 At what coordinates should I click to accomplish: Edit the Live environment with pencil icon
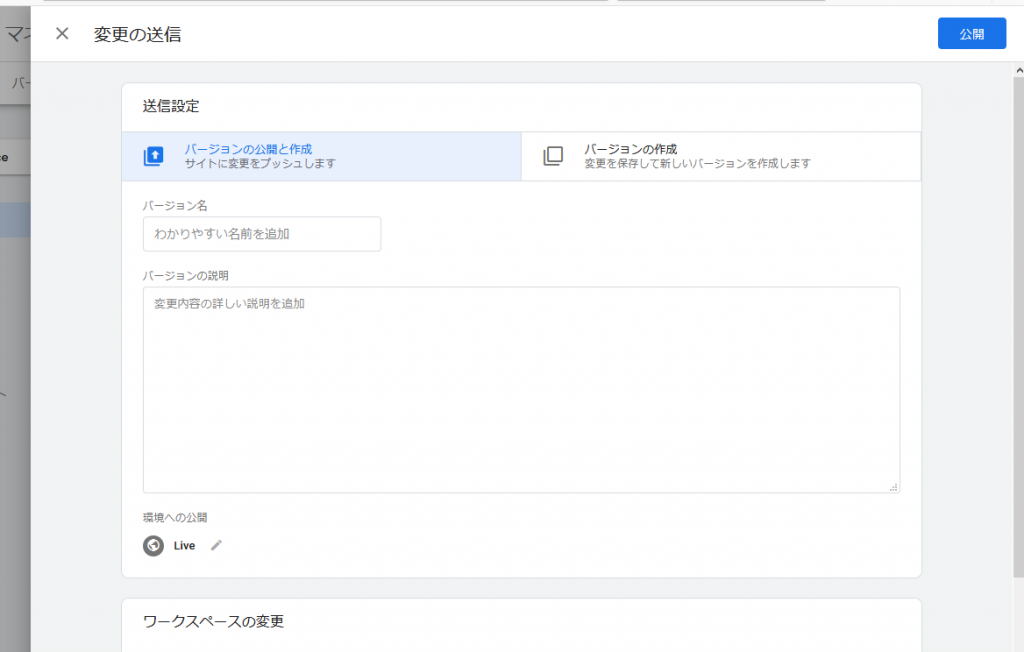[216, 546]
